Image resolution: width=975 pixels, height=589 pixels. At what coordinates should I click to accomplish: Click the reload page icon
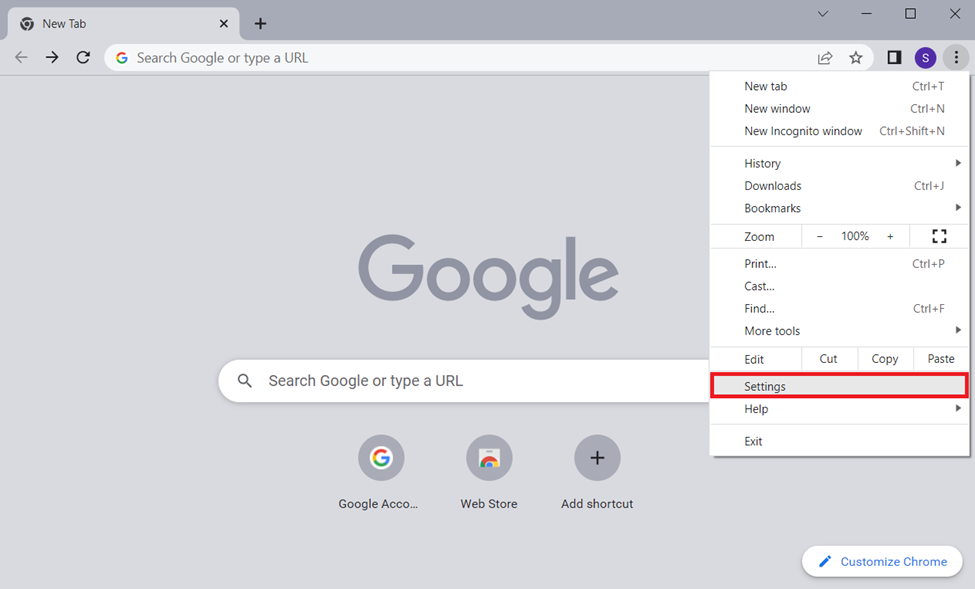83,58
